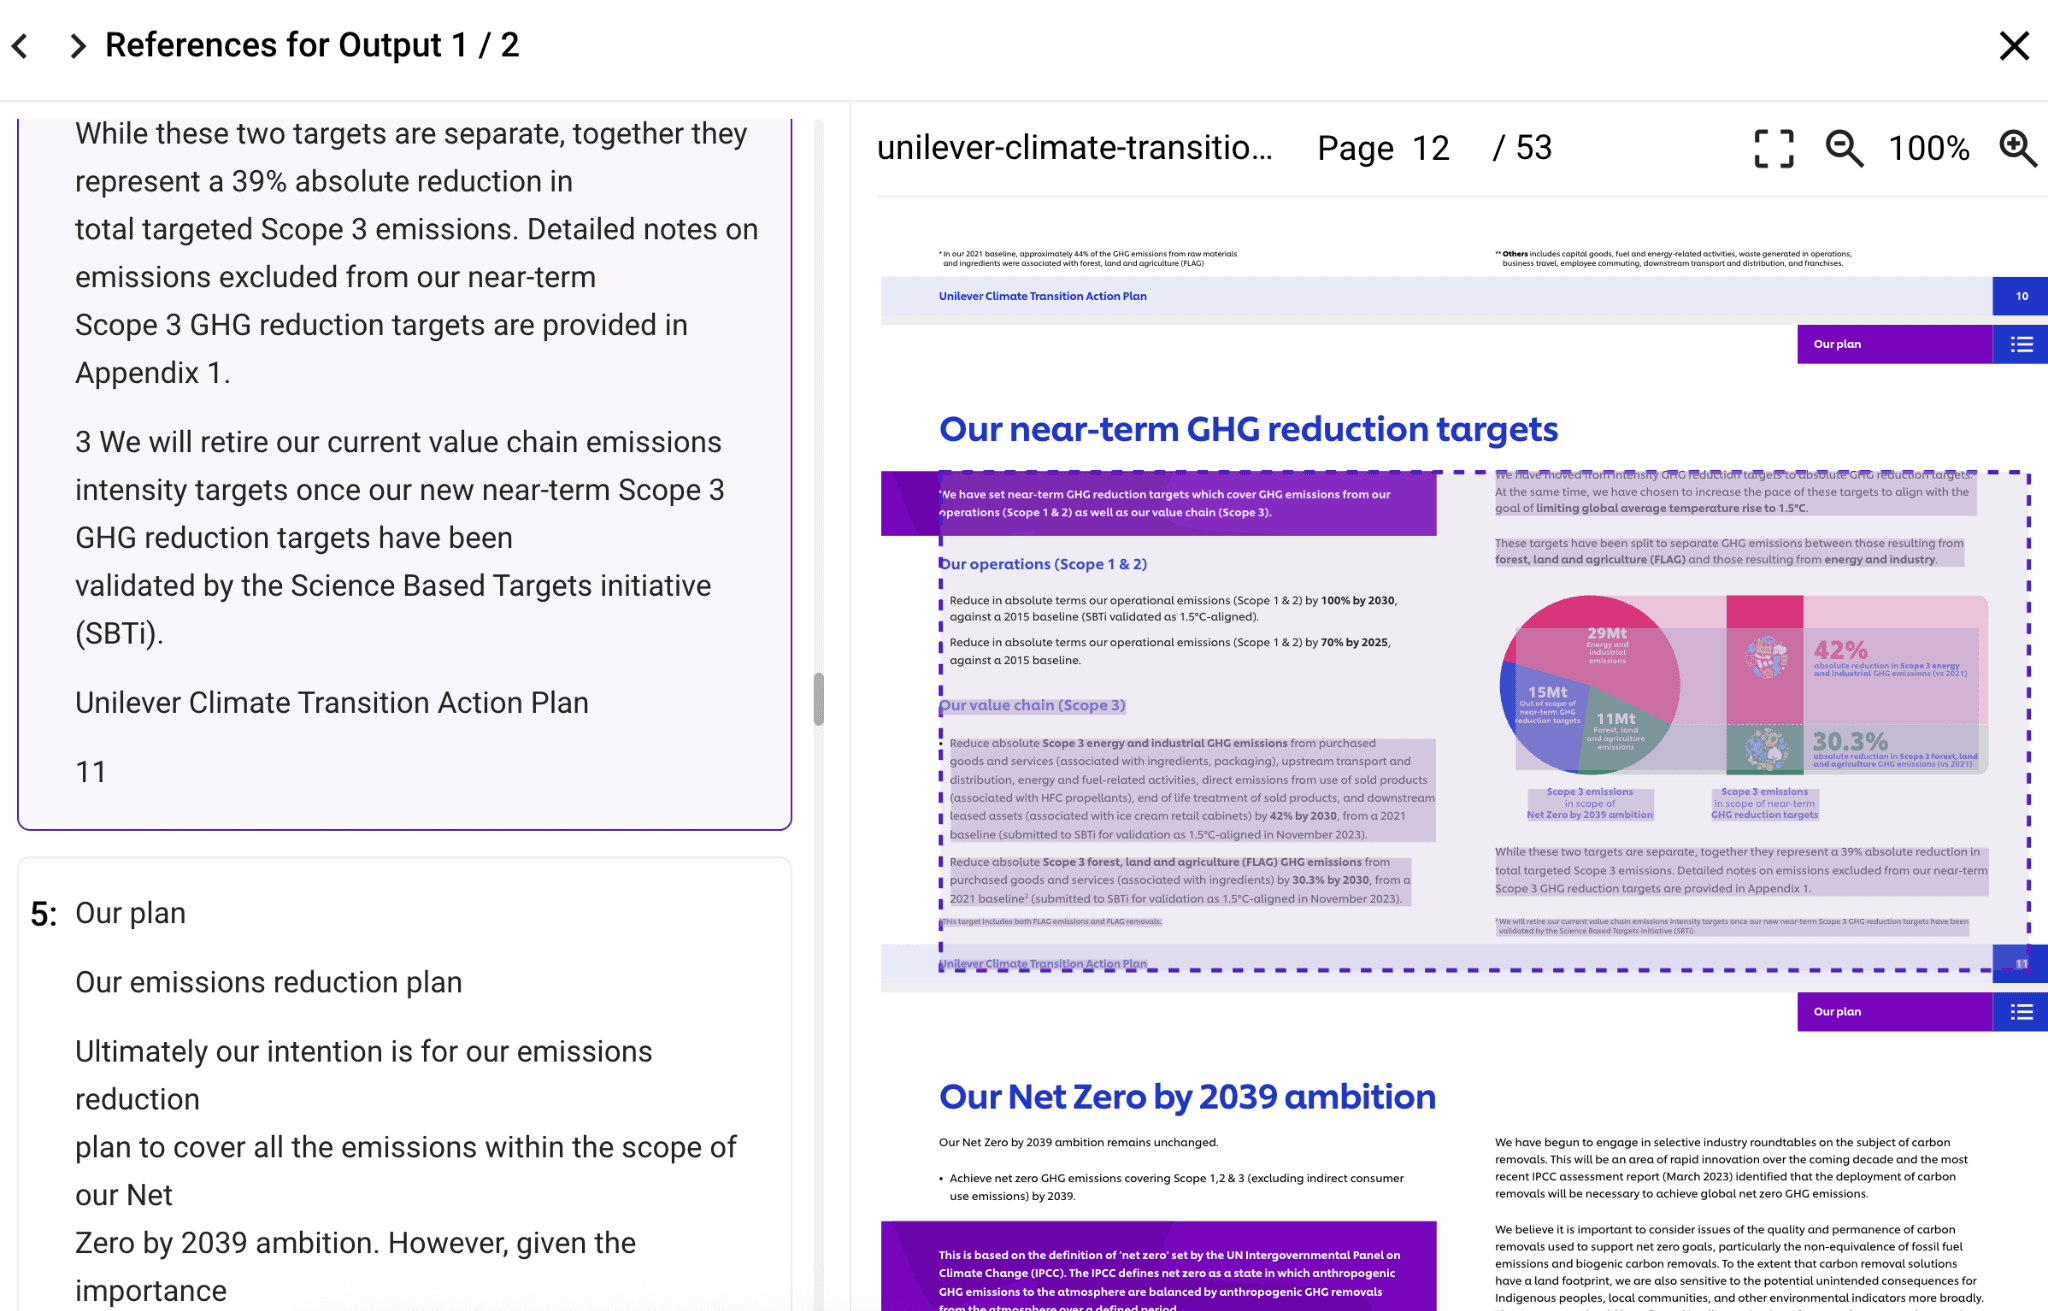This screenshot has height=1311, width=2048.
Task: Click the page 10 number box in the PDF
Action: 2021,296
